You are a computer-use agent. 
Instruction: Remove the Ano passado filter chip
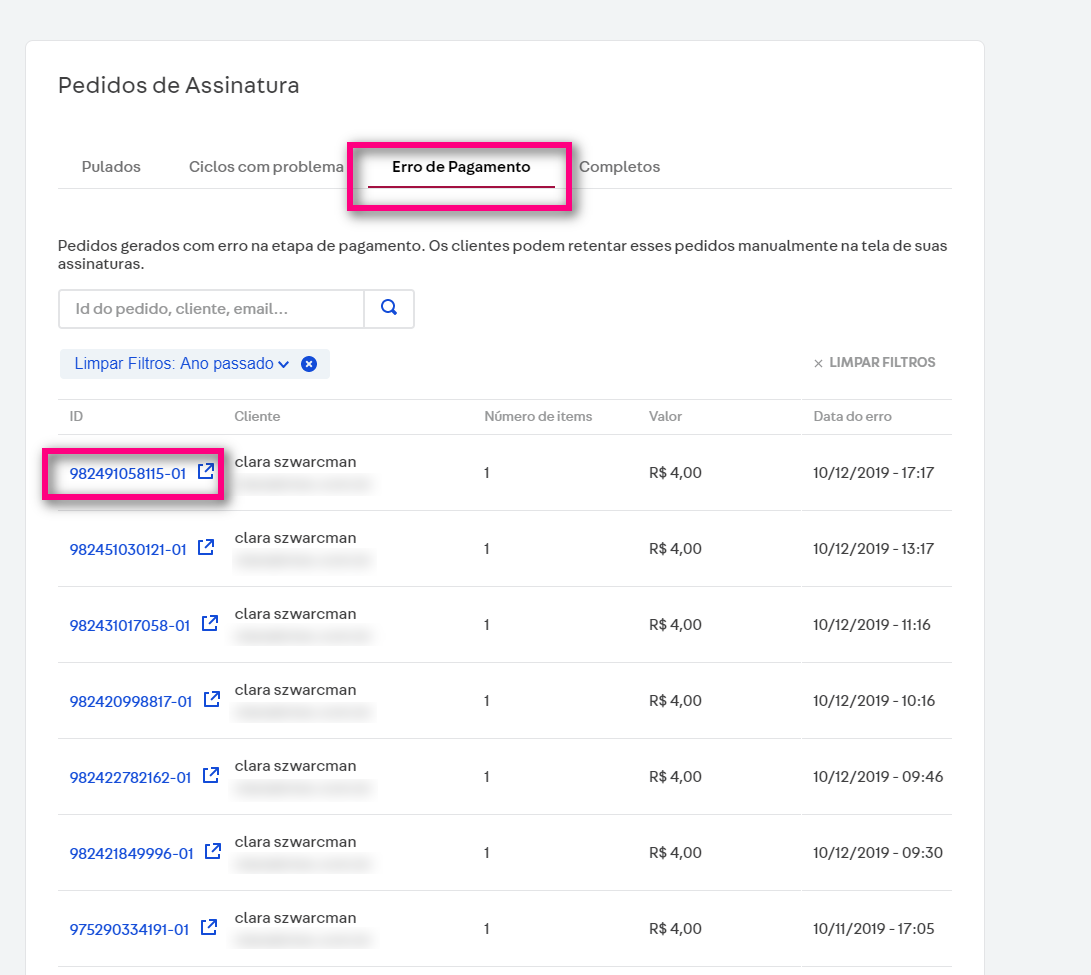[309, 364]
